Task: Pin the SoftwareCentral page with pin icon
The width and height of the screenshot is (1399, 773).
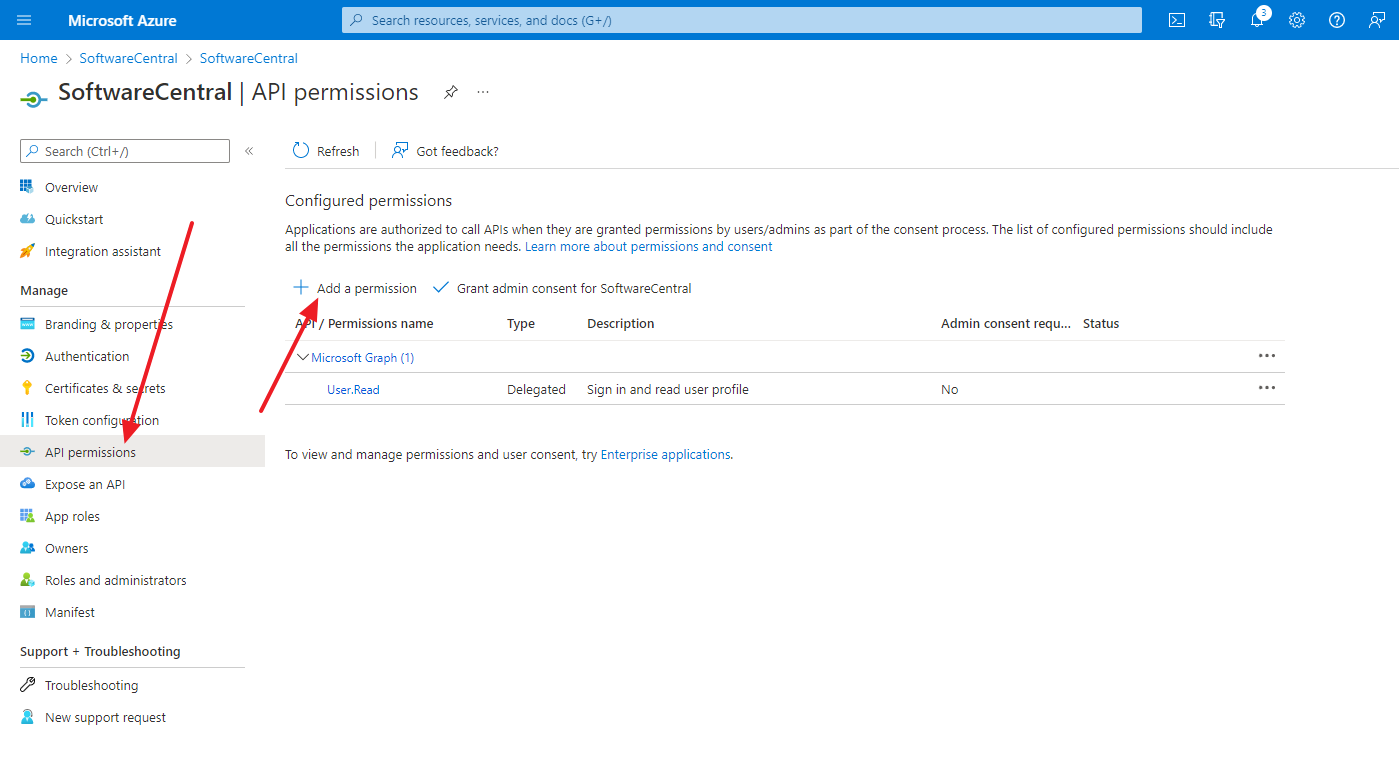Action: [x=451, y=92]
